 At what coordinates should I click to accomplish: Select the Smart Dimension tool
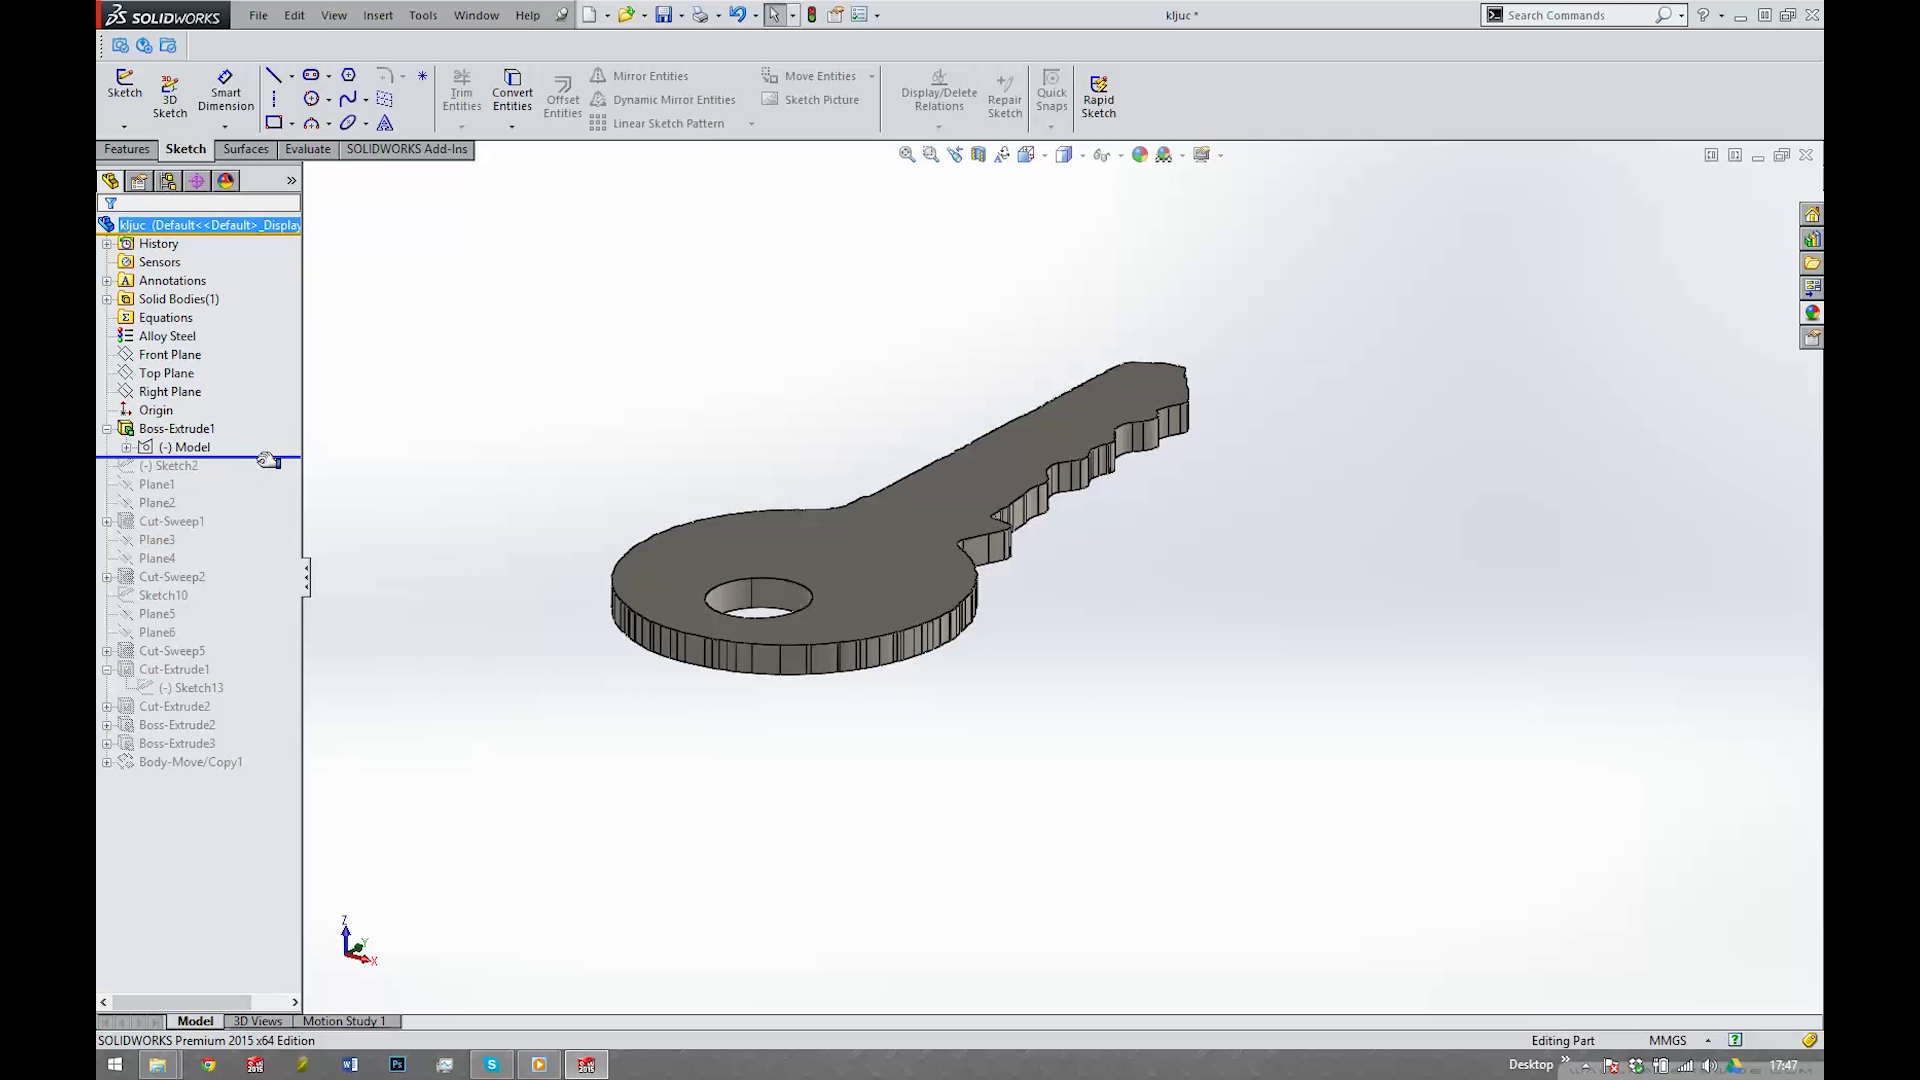[x=225, y=92]
